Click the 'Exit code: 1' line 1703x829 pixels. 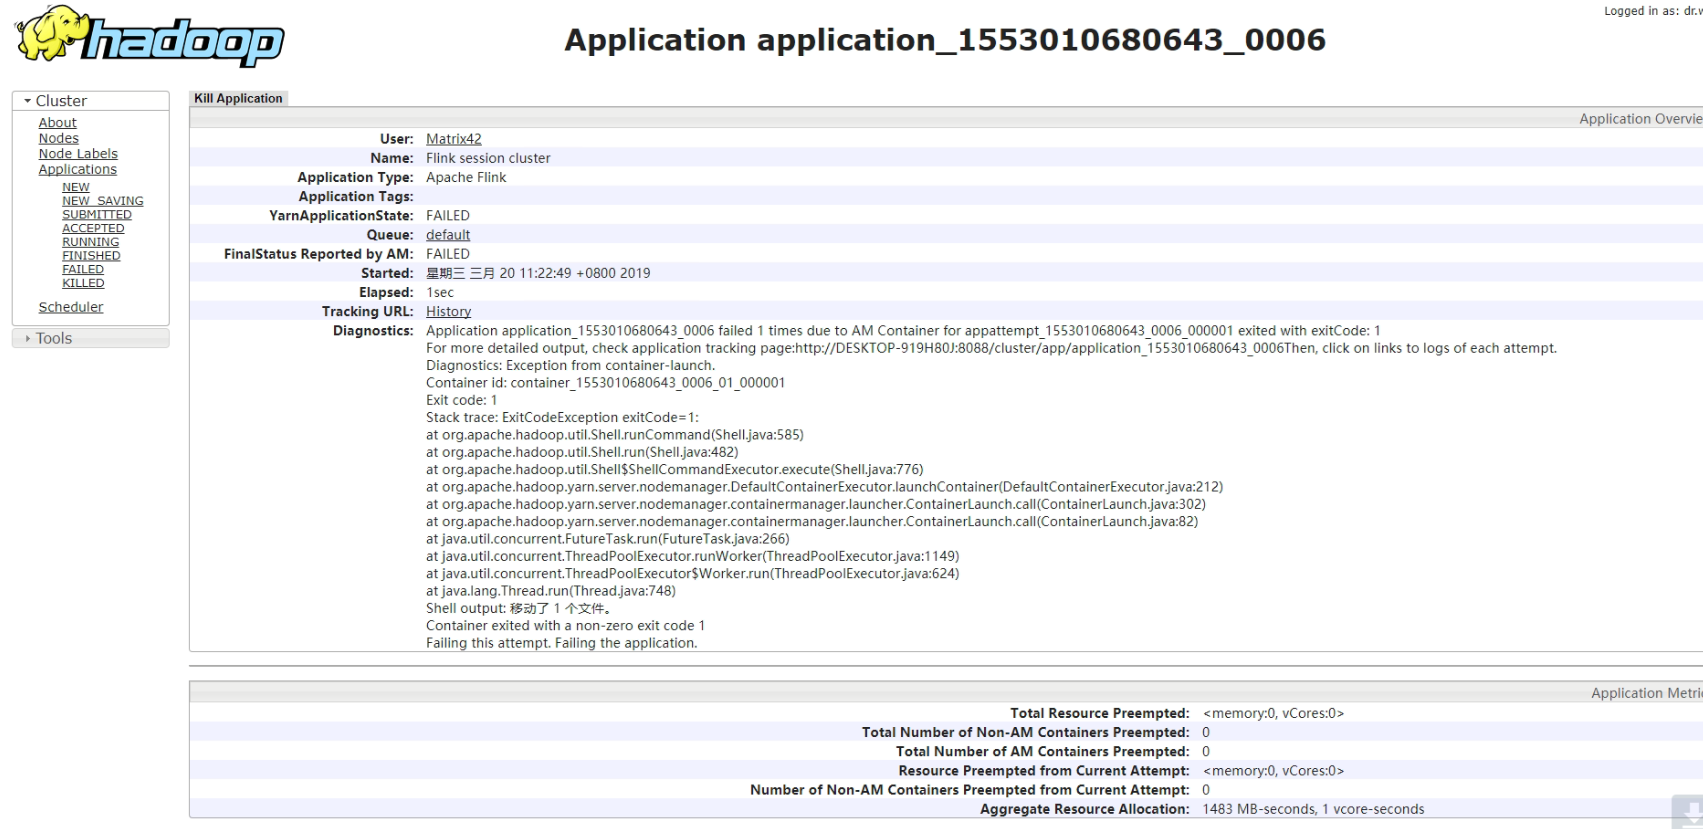(461, 400)
